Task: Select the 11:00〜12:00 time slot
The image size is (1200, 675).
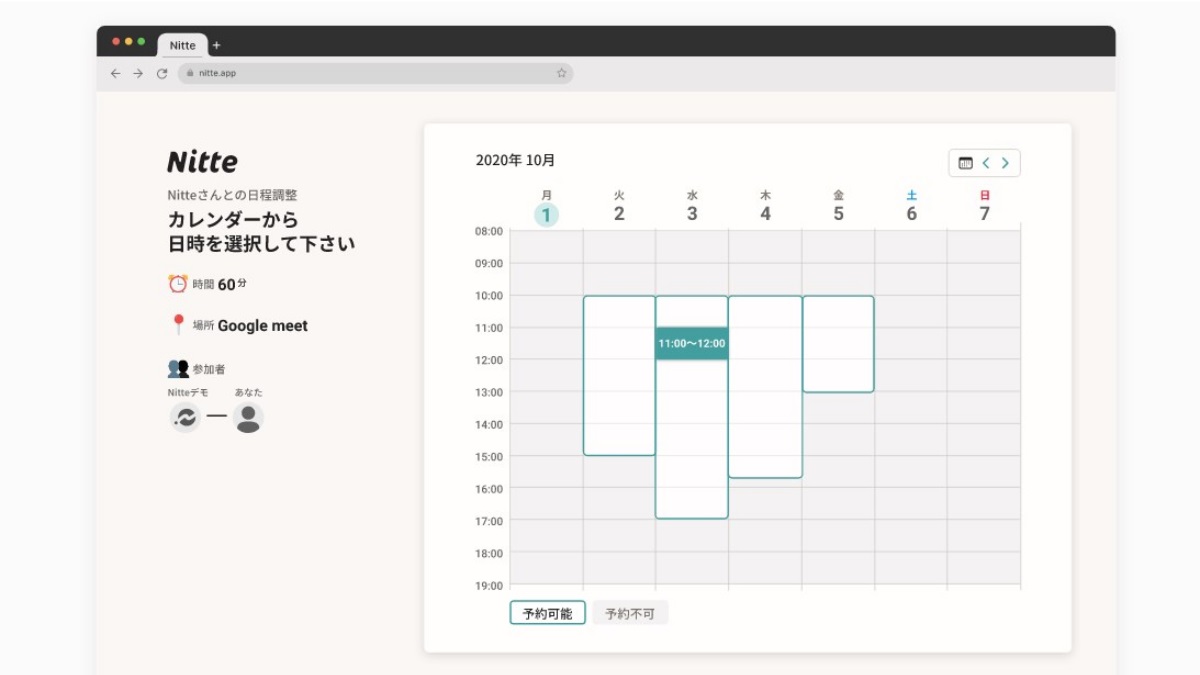Action: point(692,343)
